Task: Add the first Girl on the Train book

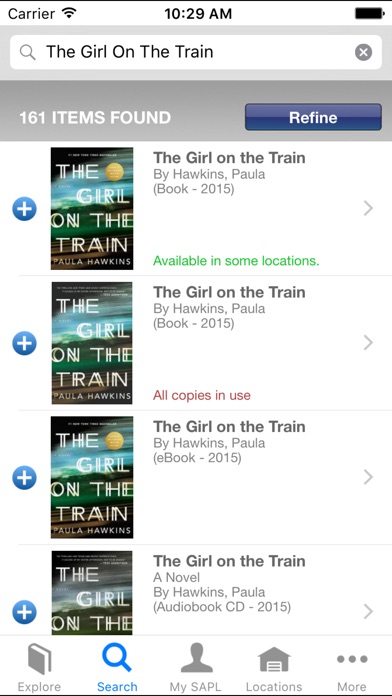Action: pos(24,209)
